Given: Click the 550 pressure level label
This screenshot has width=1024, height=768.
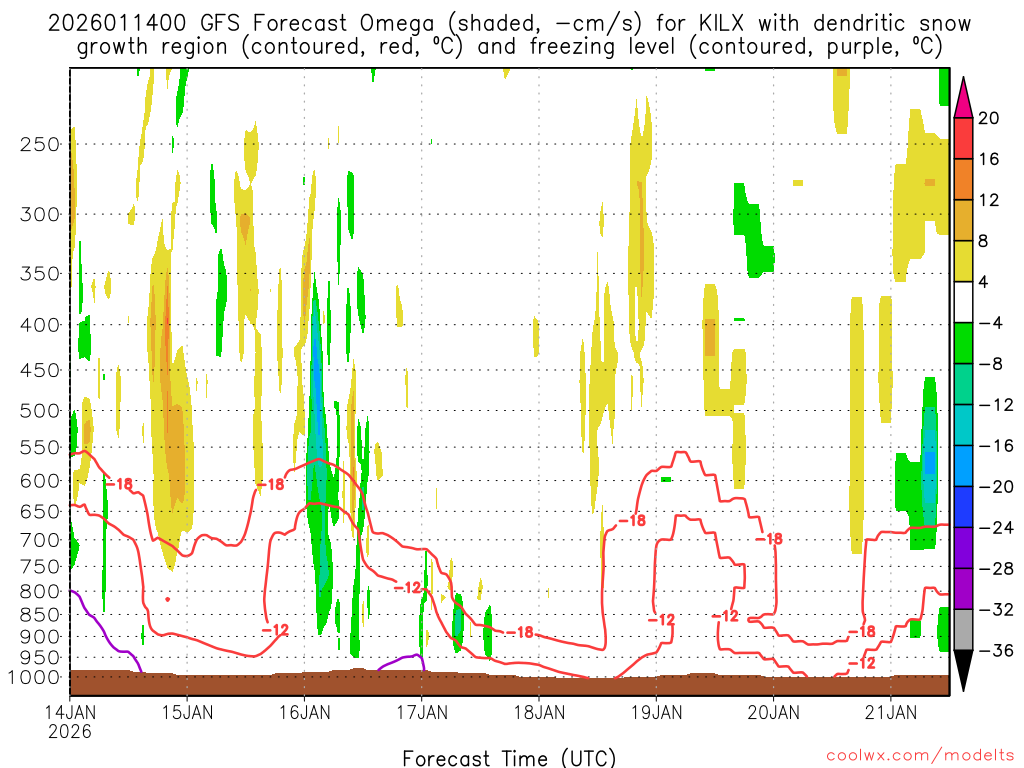Looking at the screenshot, I should 40,447.
